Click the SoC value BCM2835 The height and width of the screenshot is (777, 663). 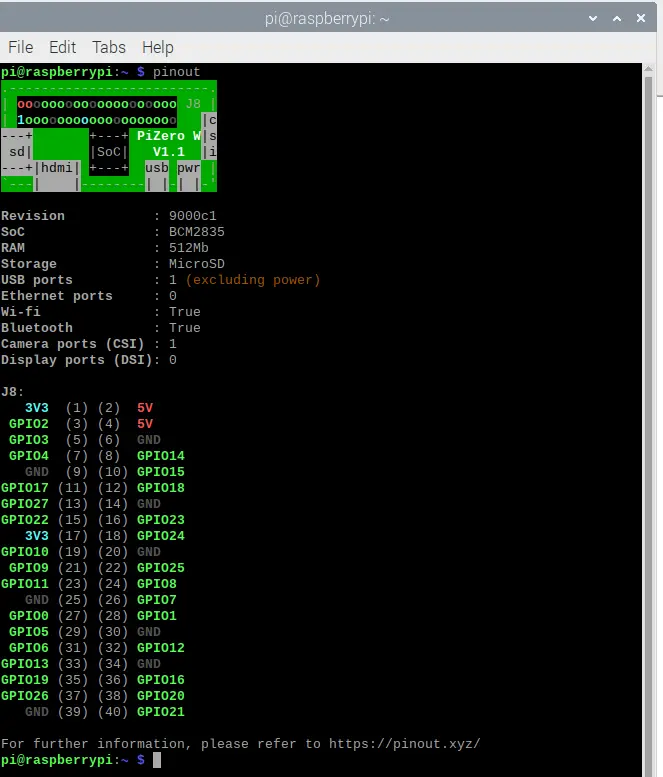tap(196, 232)
